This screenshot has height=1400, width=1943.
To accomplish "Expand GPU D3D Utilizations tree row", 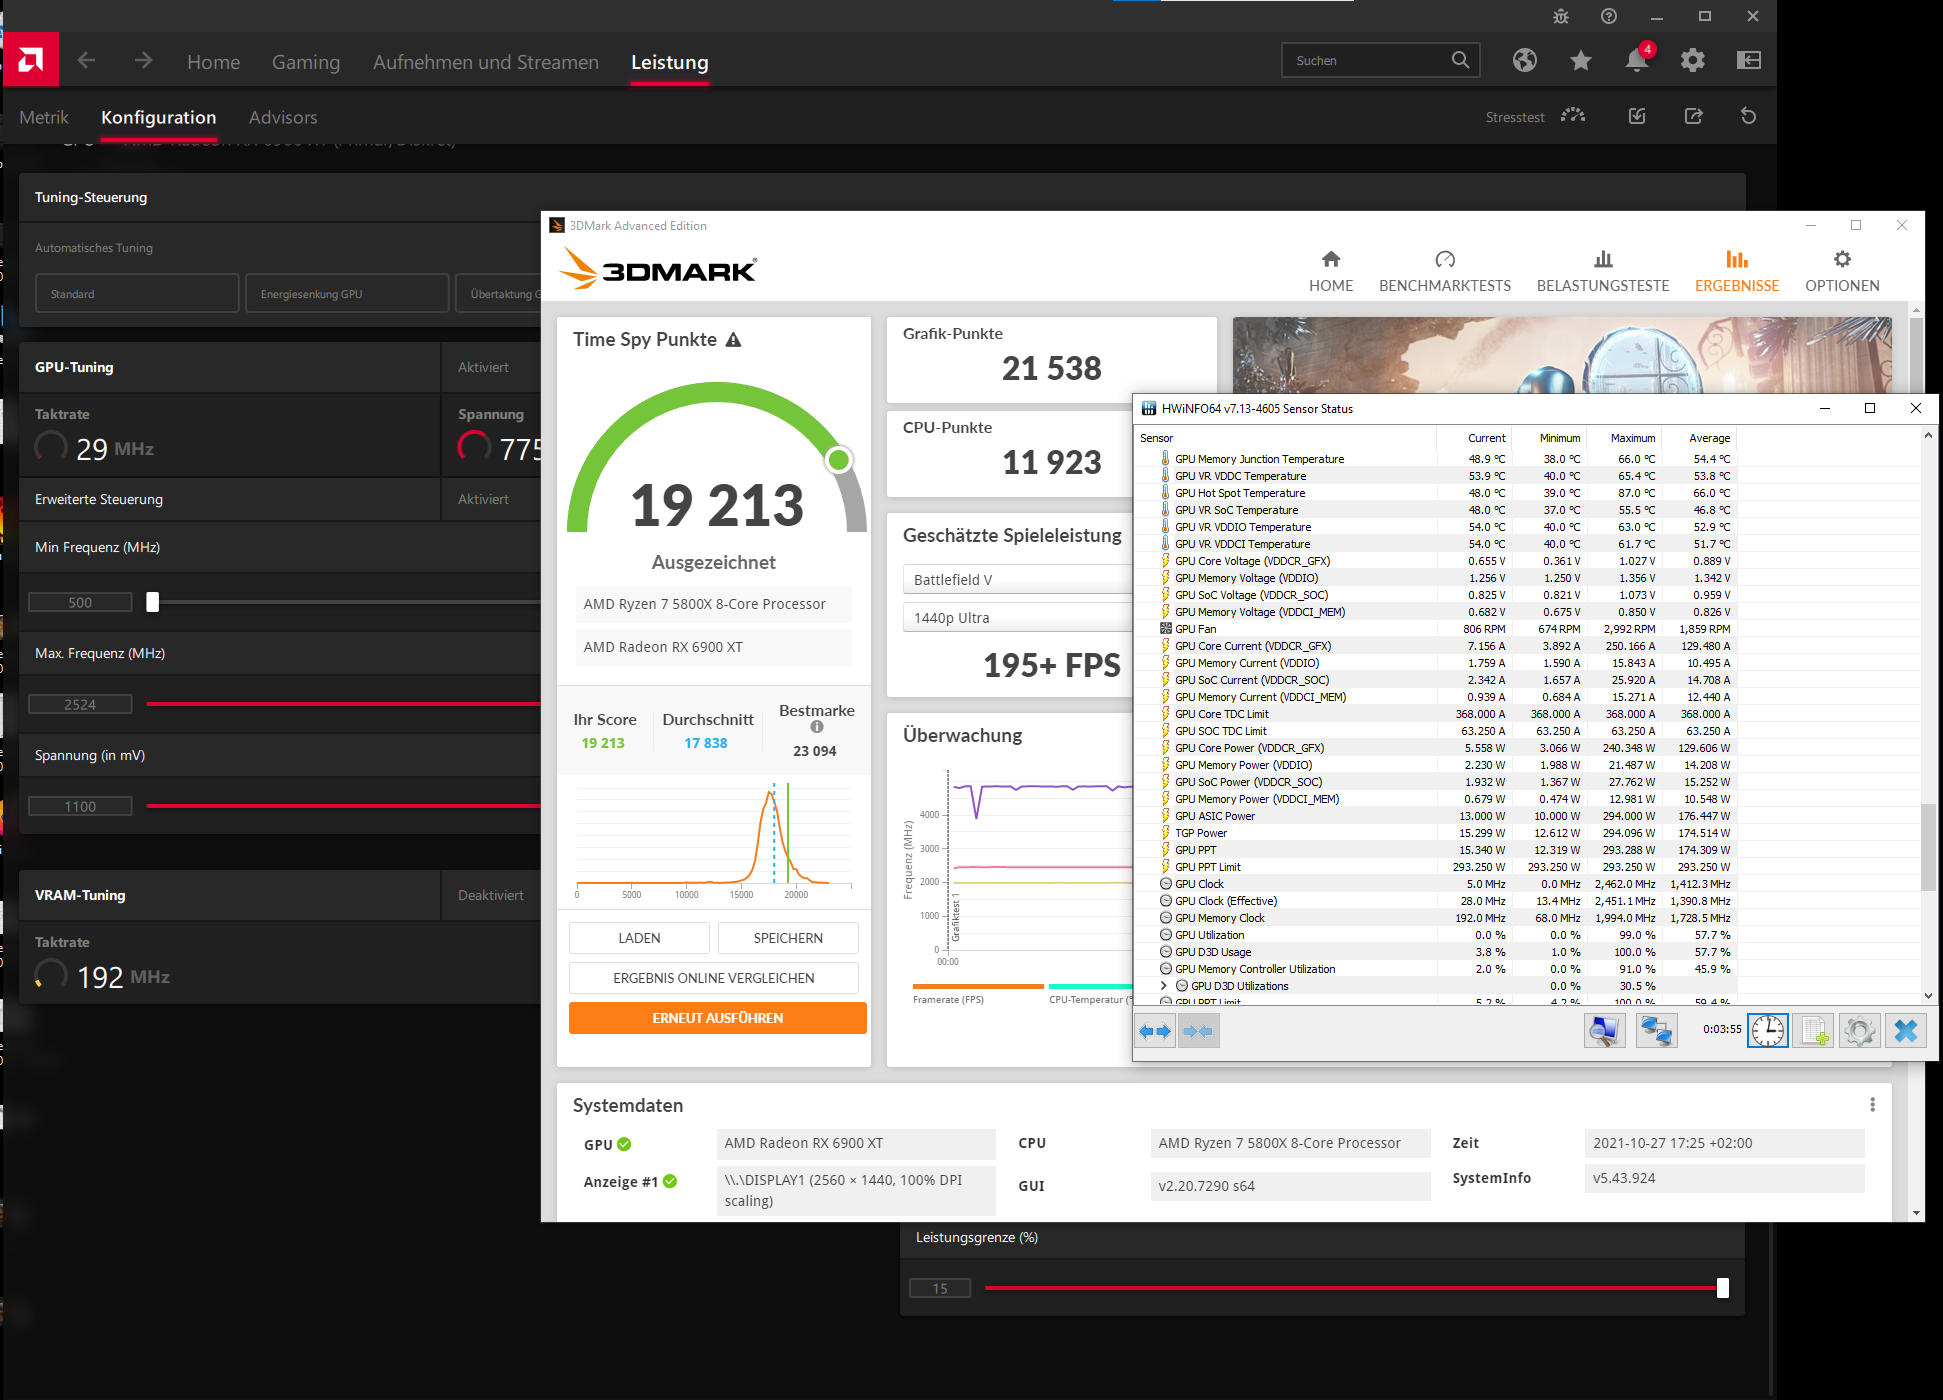I will [x=1163, y=986].
